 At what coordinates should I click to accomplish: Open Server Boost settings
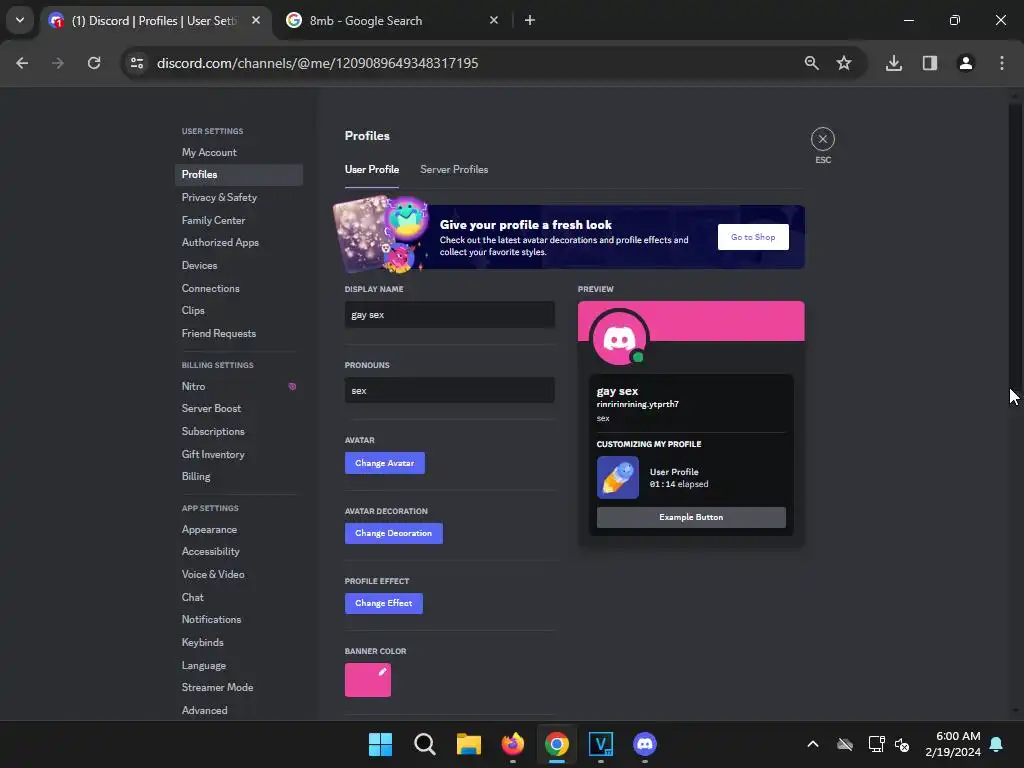tap(238, 408)
